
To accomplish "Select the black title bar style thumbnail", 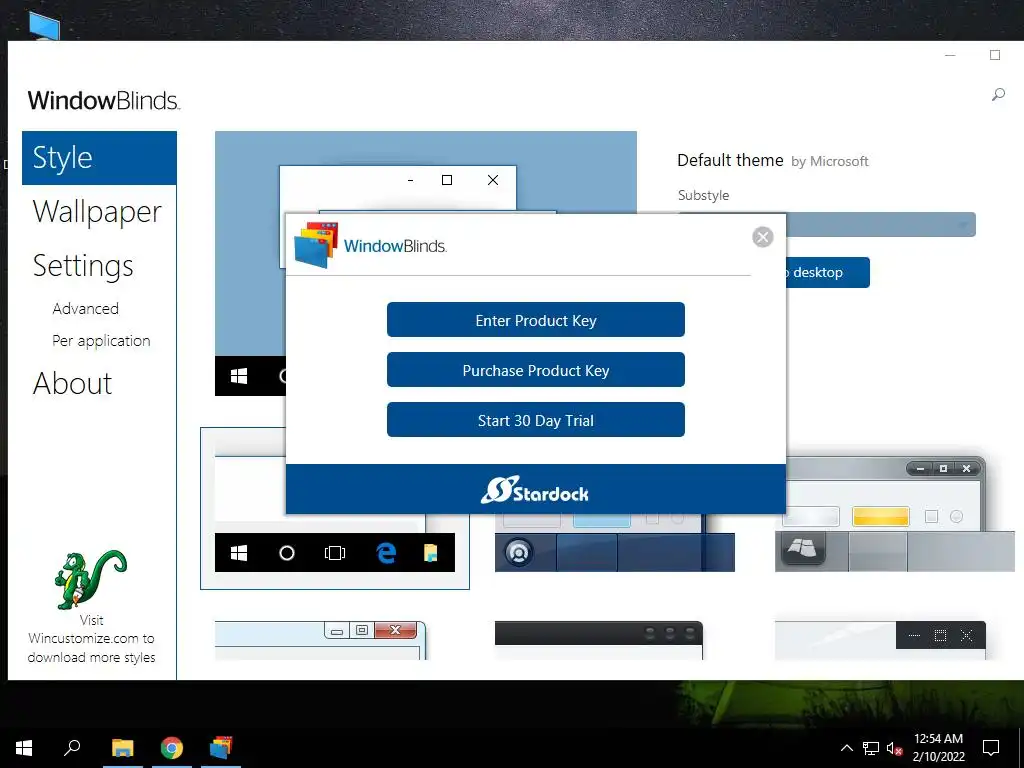I will pos(599,640).
